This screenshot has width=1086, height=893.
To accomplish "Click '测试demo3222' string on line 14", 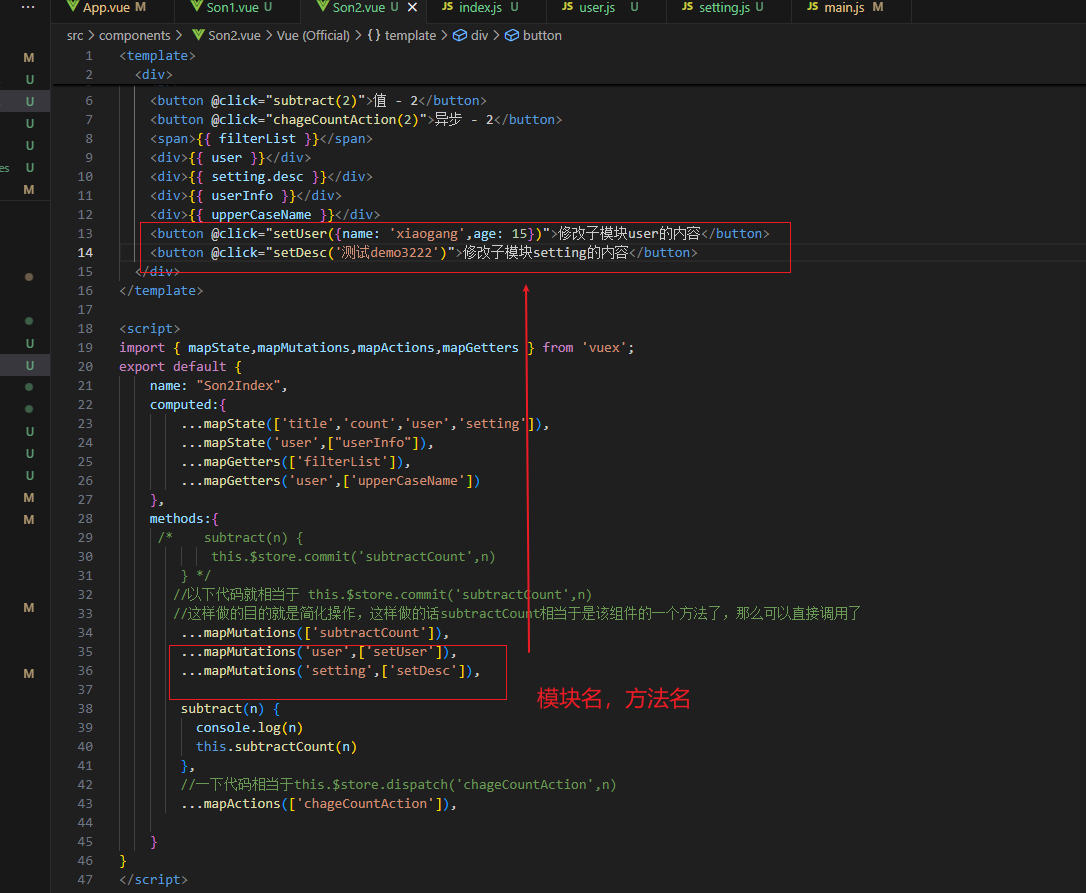I will pyautogui.click(x=387, y=253).
